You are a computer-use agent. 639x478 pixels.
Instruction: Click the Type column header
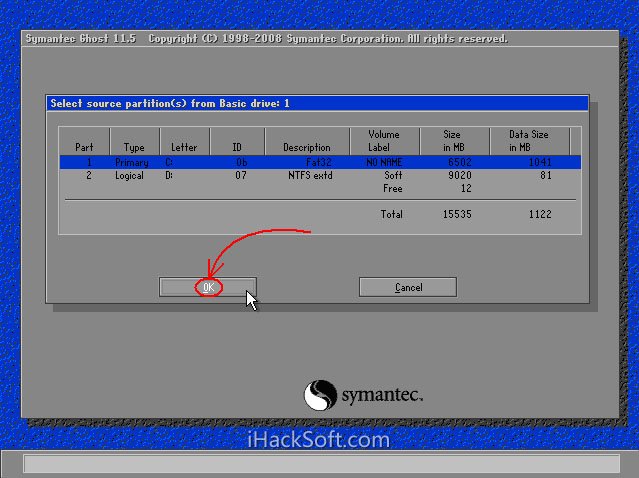tap(134, 148)
